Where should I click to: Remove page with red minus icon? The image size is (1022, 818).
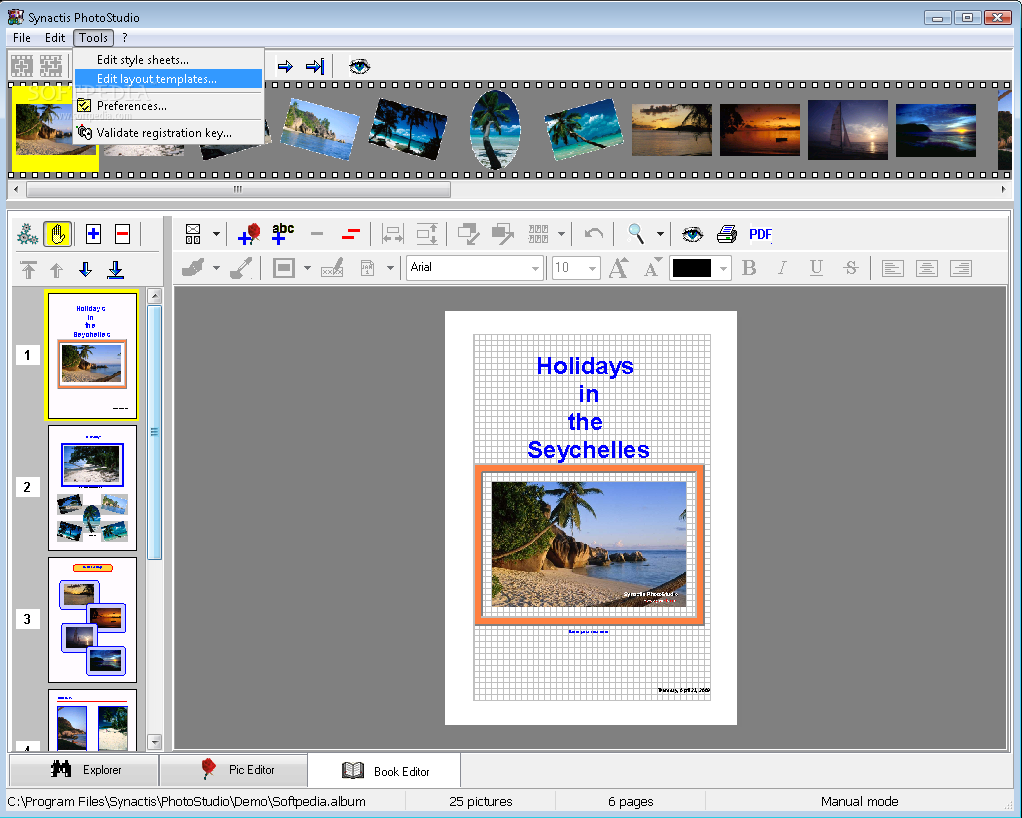(x=123, y=234)
